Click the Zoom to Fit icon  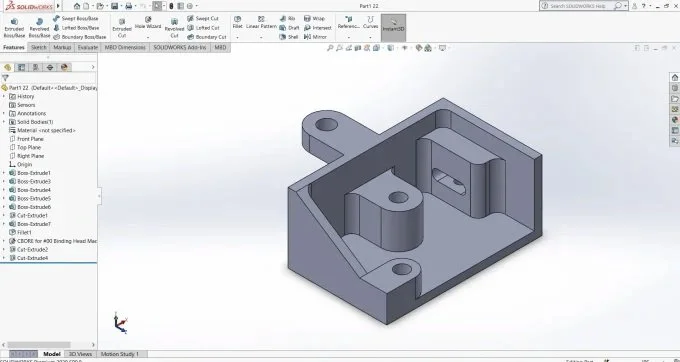point(330,48)
